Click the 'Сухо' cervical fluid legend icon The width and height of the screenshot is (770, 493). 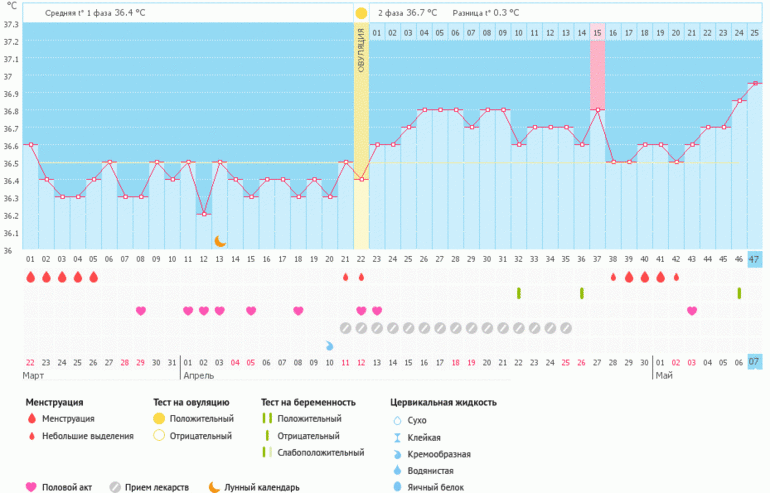pyautogui.click(x=397, y=421)
